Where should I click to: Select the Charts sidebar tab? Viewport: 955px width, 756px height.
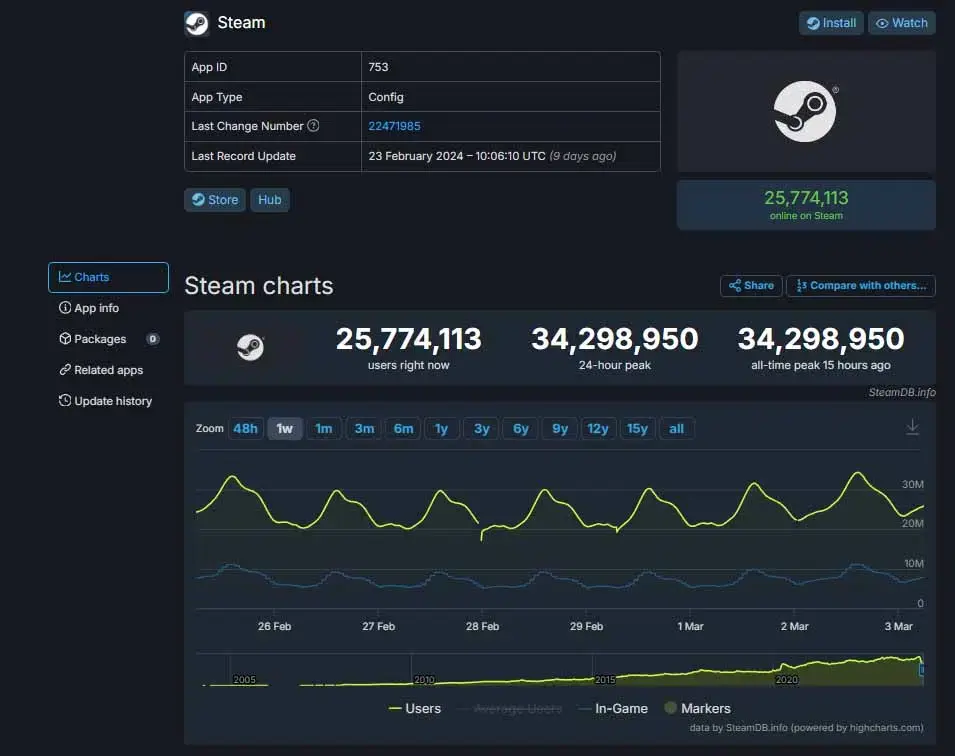pyautogui.click(x=108, y=277)
